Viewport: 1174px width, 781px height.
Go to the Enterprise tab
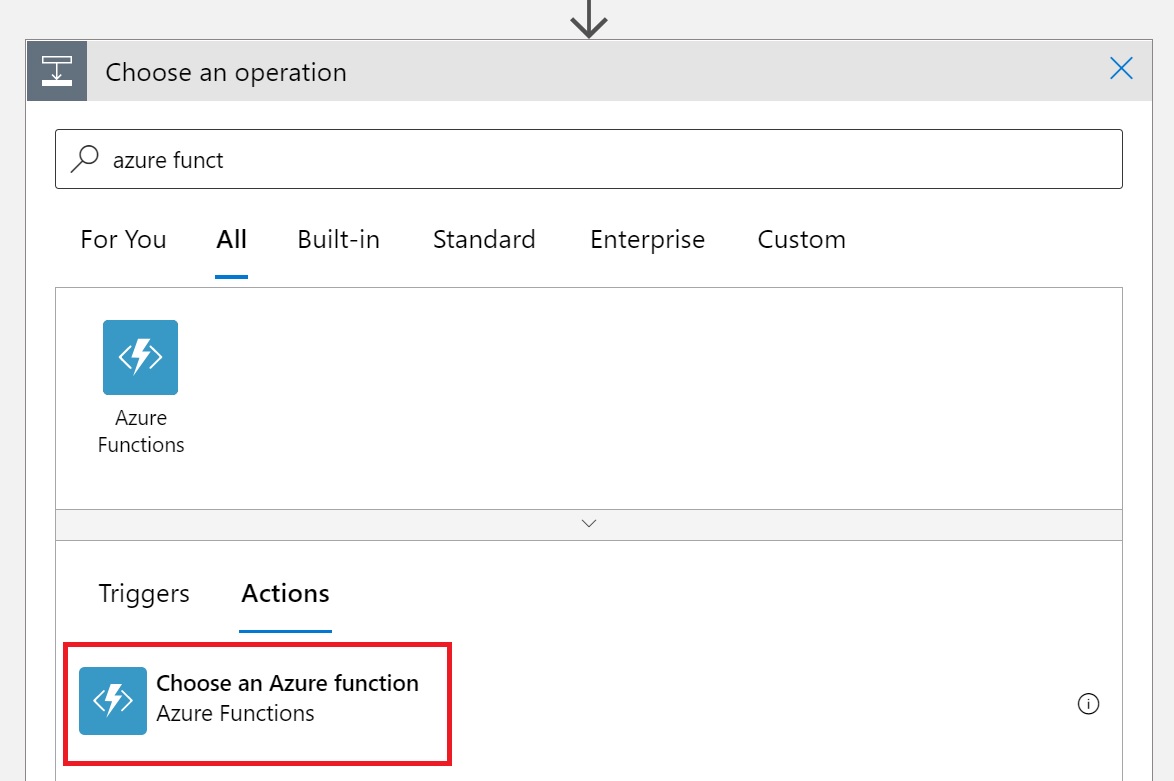coord(647,240)
